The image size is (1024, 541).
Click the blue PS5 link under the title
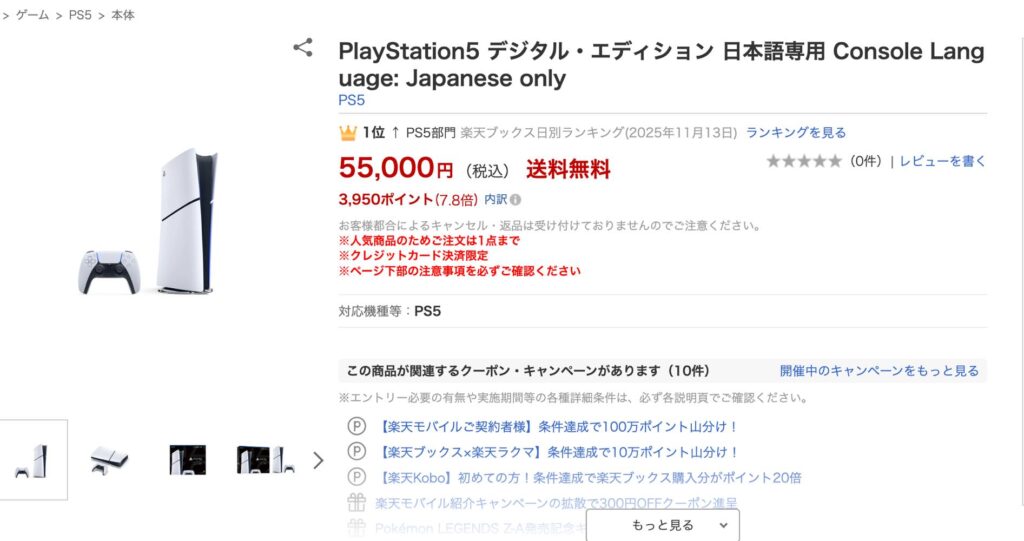click(x=352, y=100)
